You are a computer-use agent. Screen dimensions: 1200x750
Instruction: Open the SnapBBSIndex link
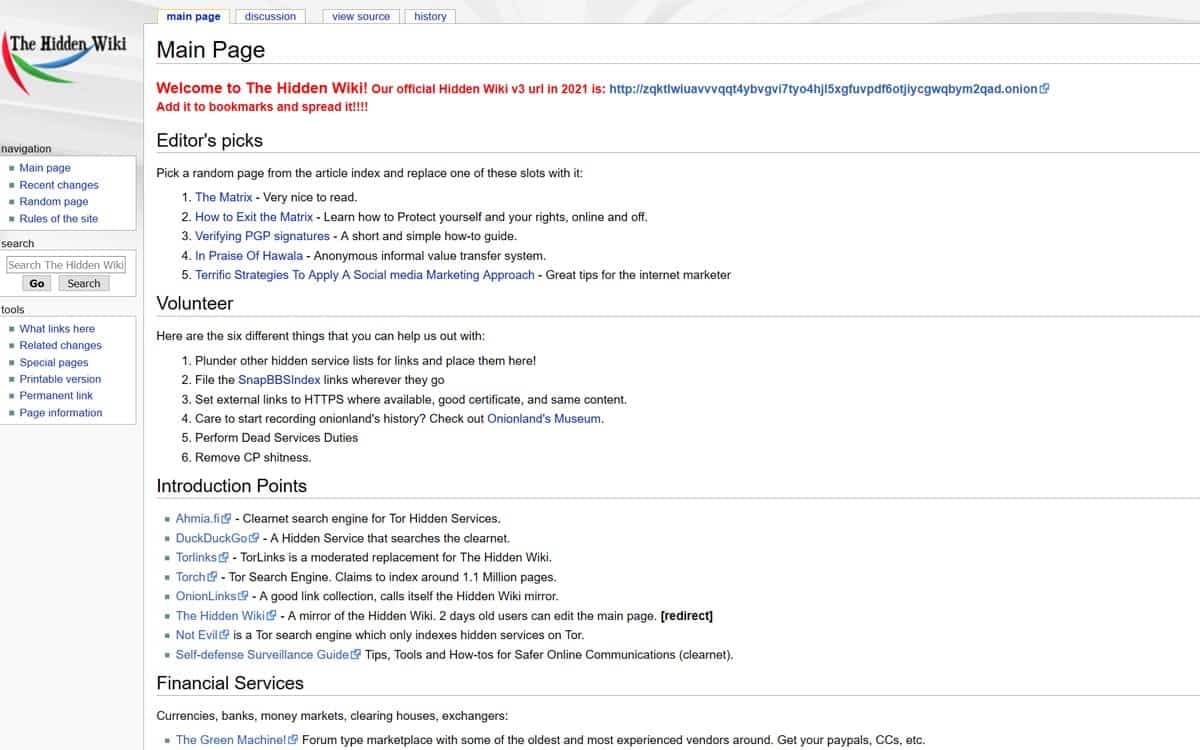279,380
